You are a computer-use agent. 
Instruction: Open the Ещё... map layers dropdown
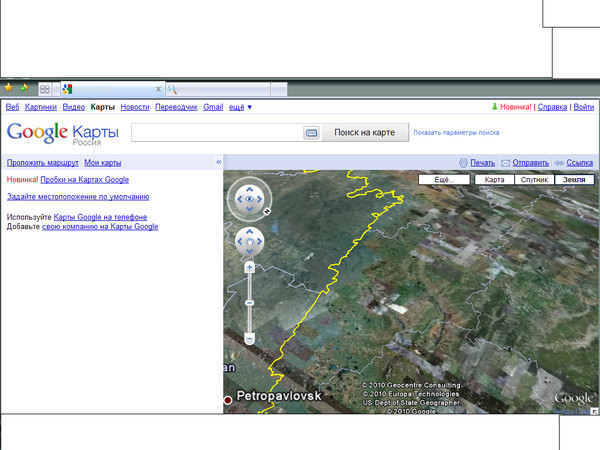pyautogui.click(x=444, y=179)
